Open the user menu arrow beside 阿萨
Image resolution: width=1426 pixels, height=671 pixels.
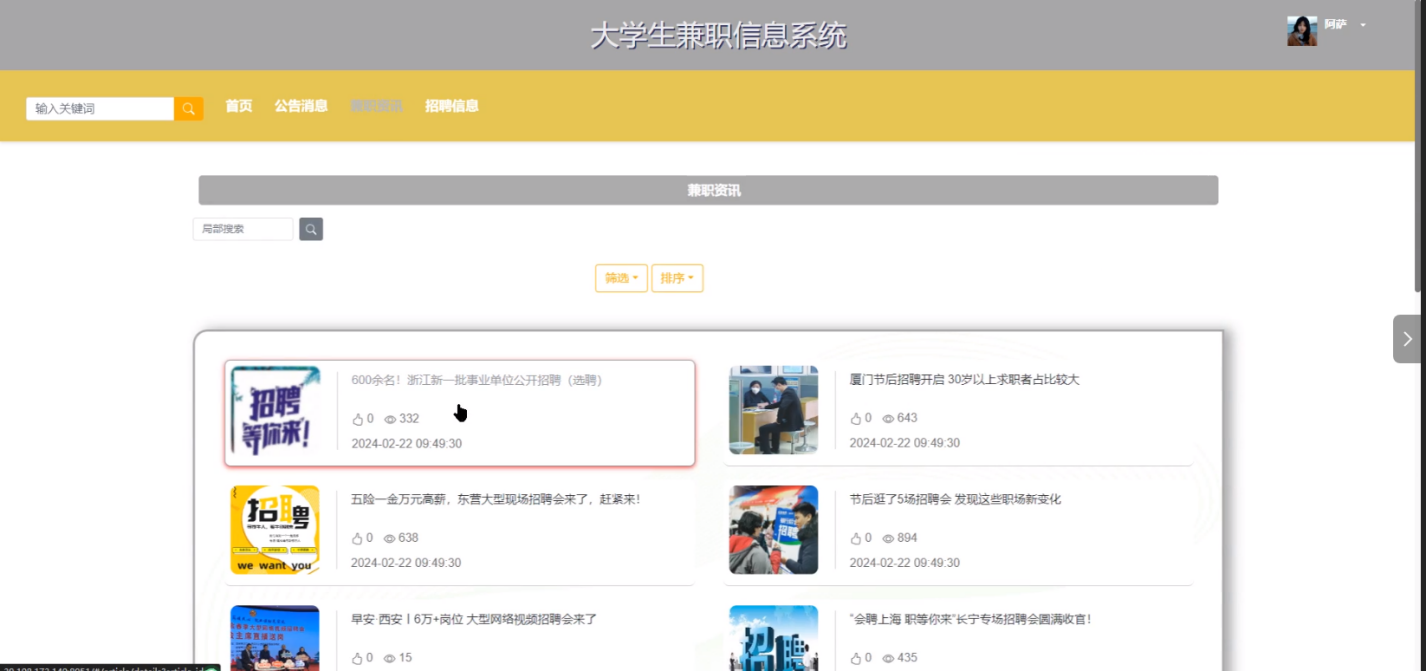(x=1363, y=25)
